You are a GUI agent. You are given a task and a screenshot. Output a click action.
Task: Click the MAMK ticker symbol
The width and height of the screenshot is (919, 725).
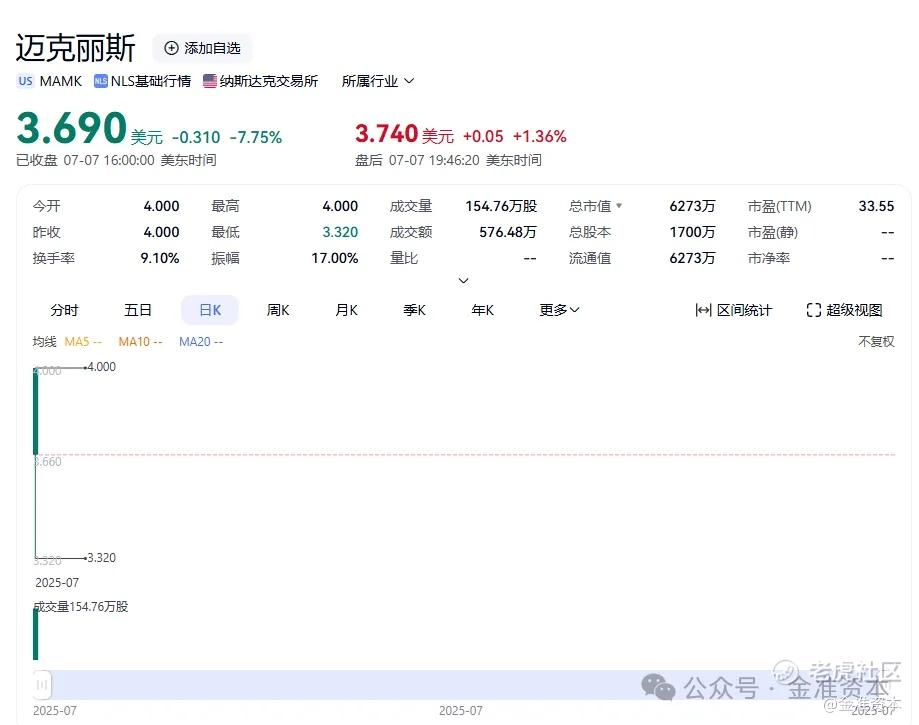(61, 81)
